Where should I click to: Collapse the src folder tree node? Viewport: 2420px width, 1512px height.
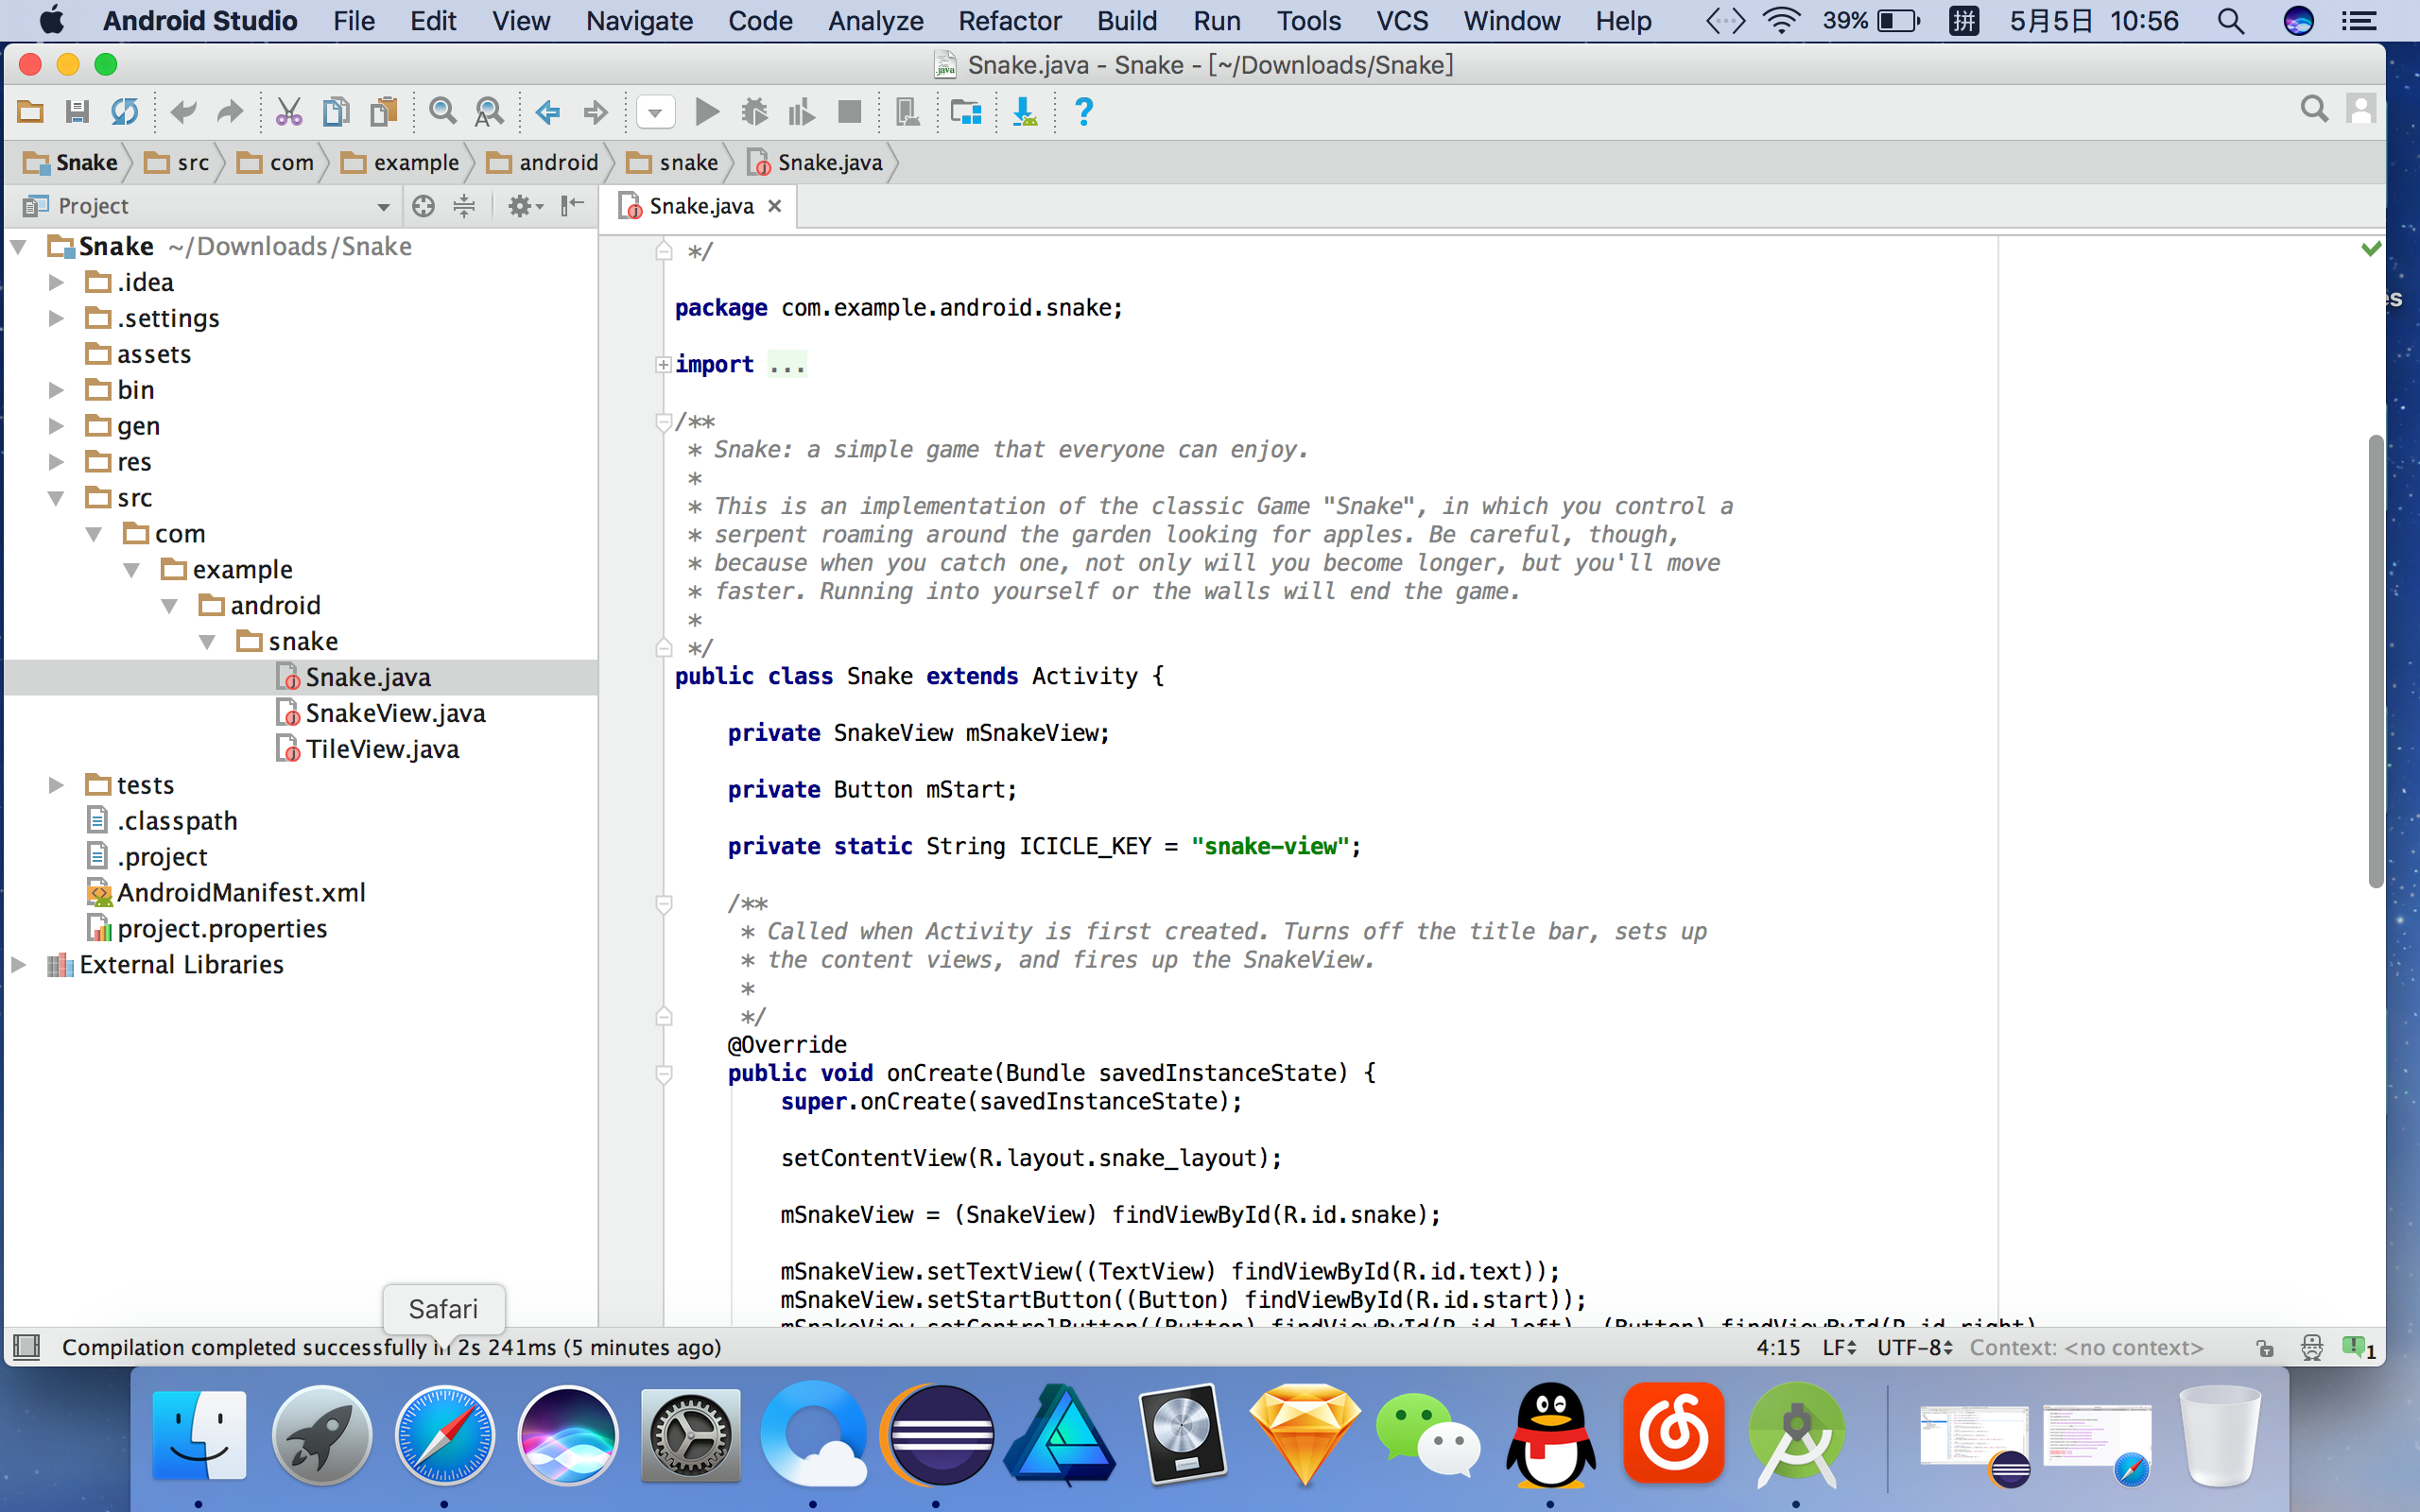pos(57,498)
